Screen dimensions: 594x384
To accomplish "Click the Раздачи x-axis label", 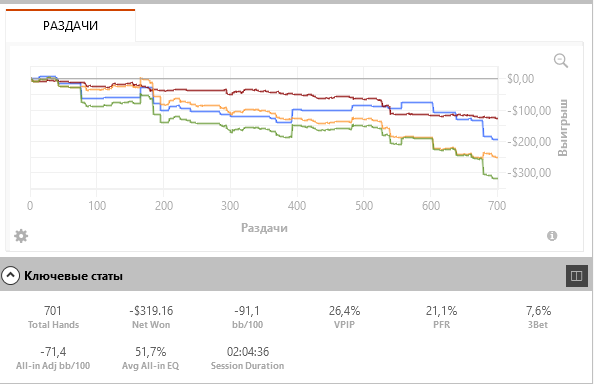I will pyautogui.click(x=264, y=228).
